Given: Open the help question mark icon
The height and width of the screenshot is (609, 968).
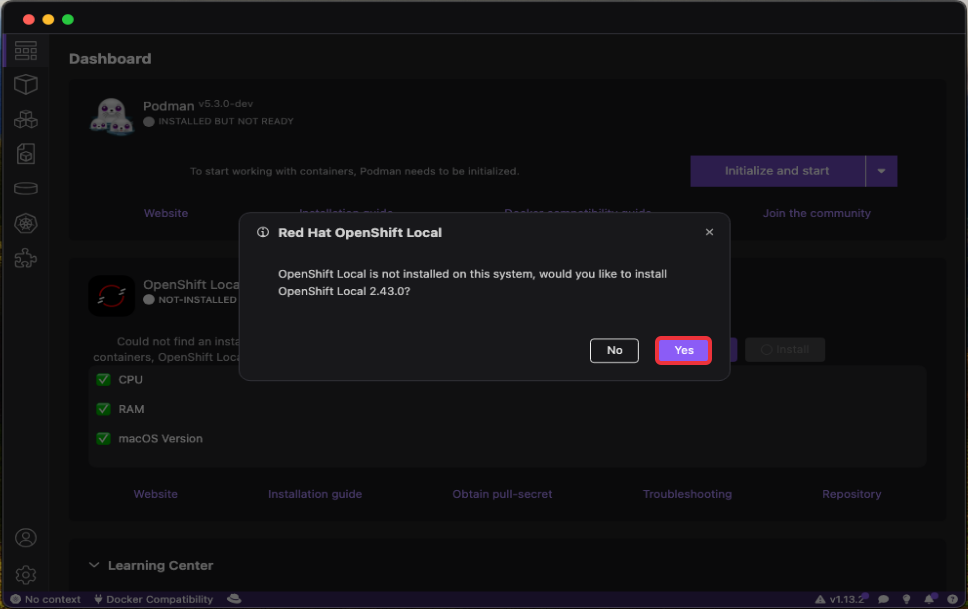Looking at the screenshot, I should pos(953,599).
